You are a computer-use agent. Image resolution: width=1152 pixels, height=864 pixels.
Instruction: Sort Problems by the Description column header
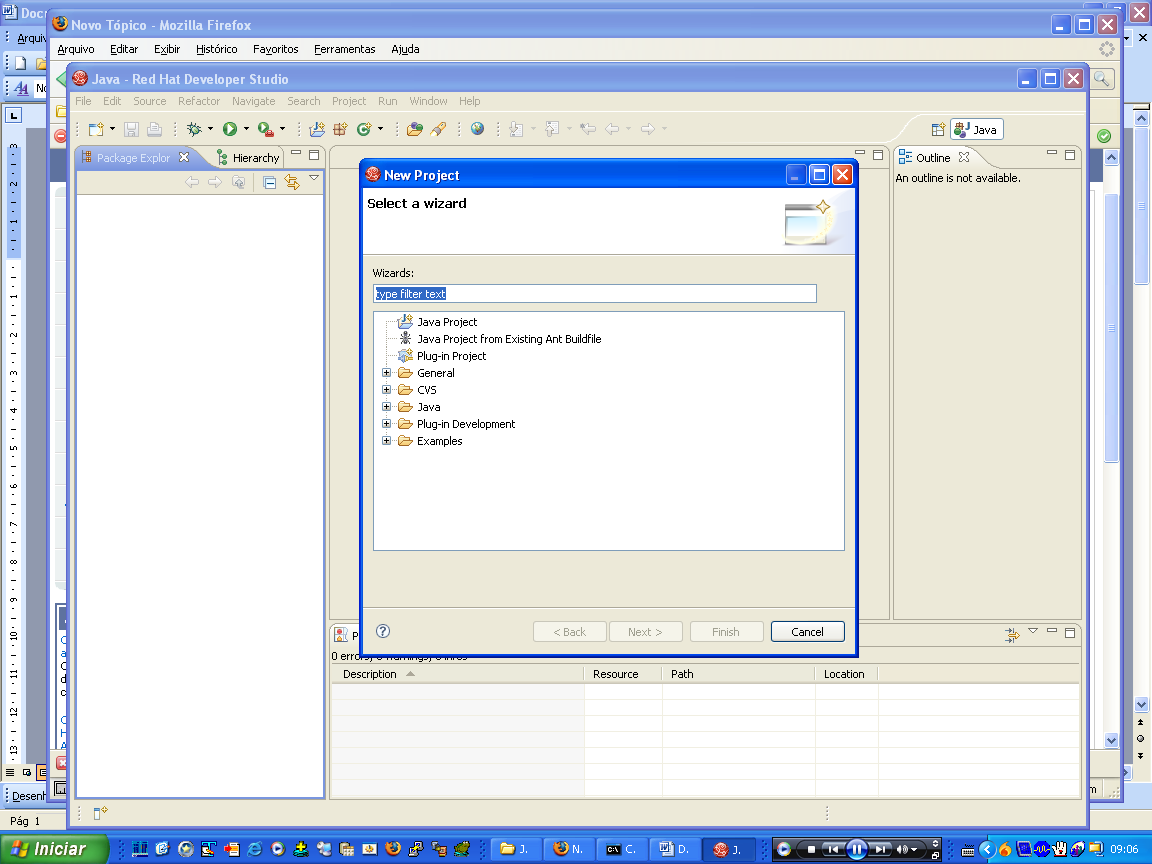click(x=457, y=674)
